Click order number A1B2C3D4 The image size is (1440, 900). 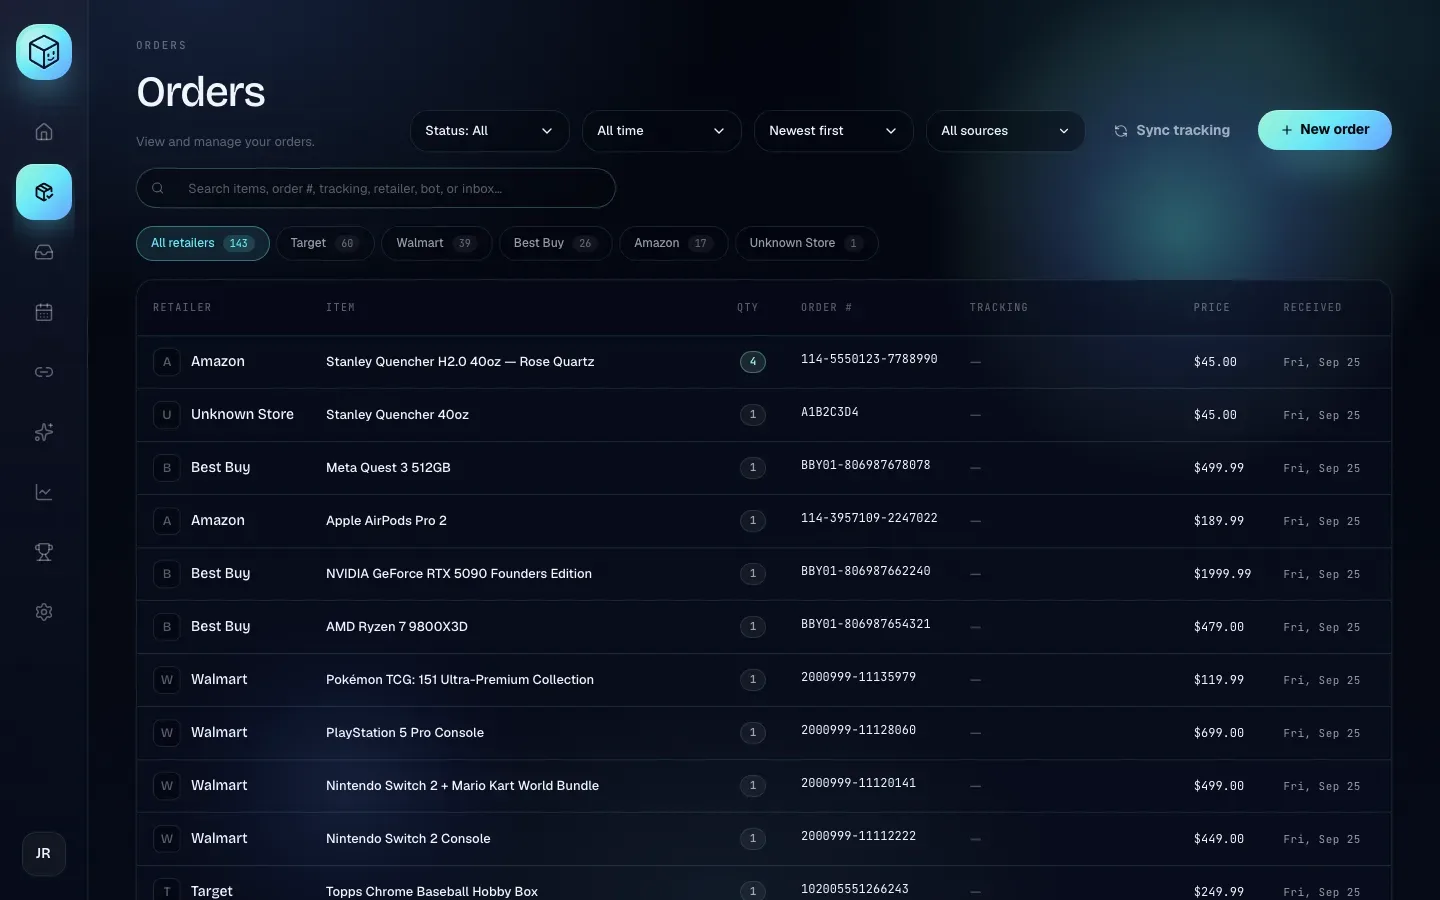point(830,412)
